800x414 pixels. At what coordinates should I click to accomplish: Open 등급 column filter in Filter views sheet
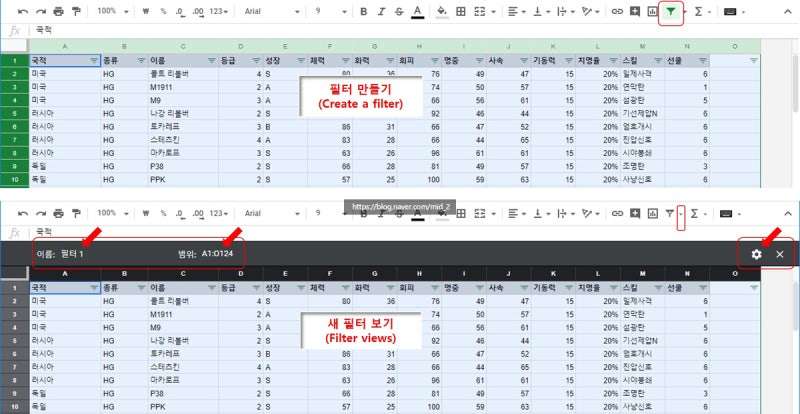(x=256, y=288)
